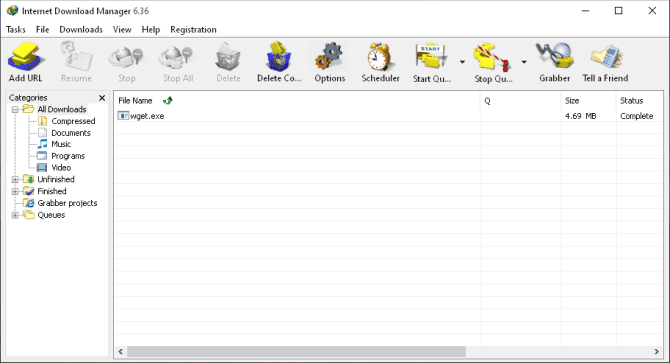Open the Scheduler alarm clock icon
The width and height of the screenshot is (670, 363).
(x=380, y=56)
